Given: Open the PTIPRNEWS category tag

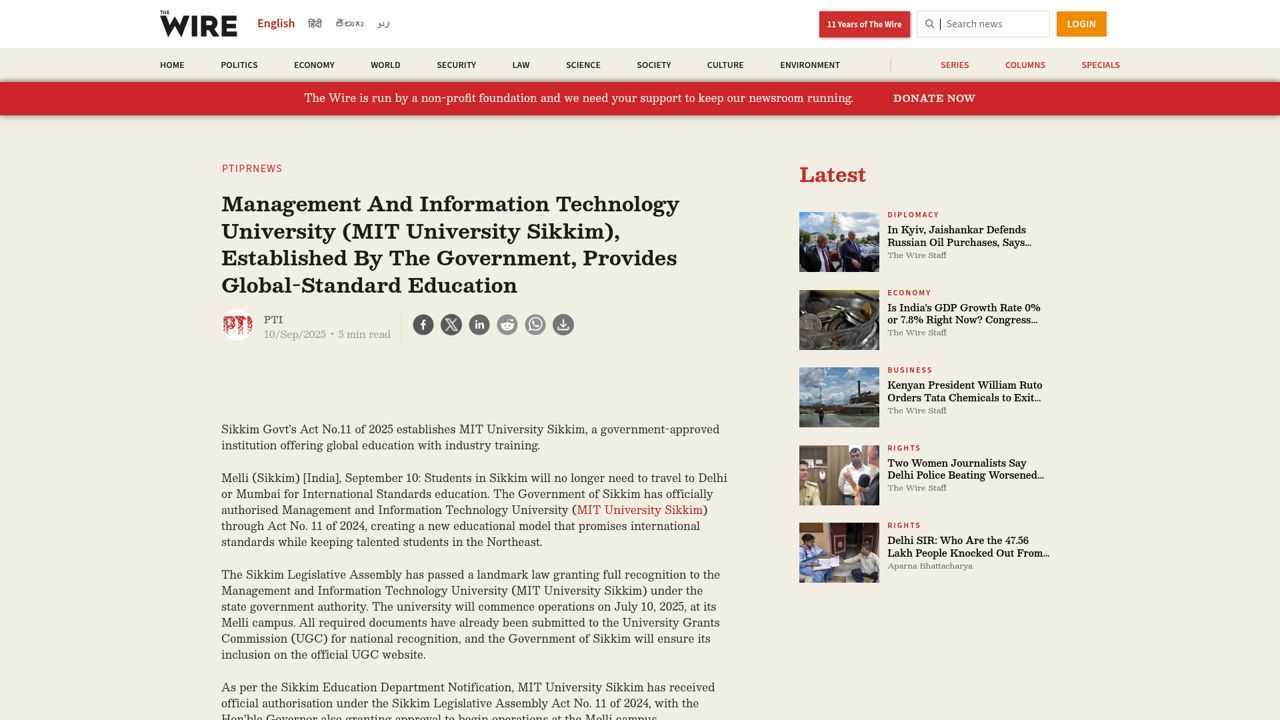Looking at the screenshot, I should pyautogui.click(x=252, y=168).
